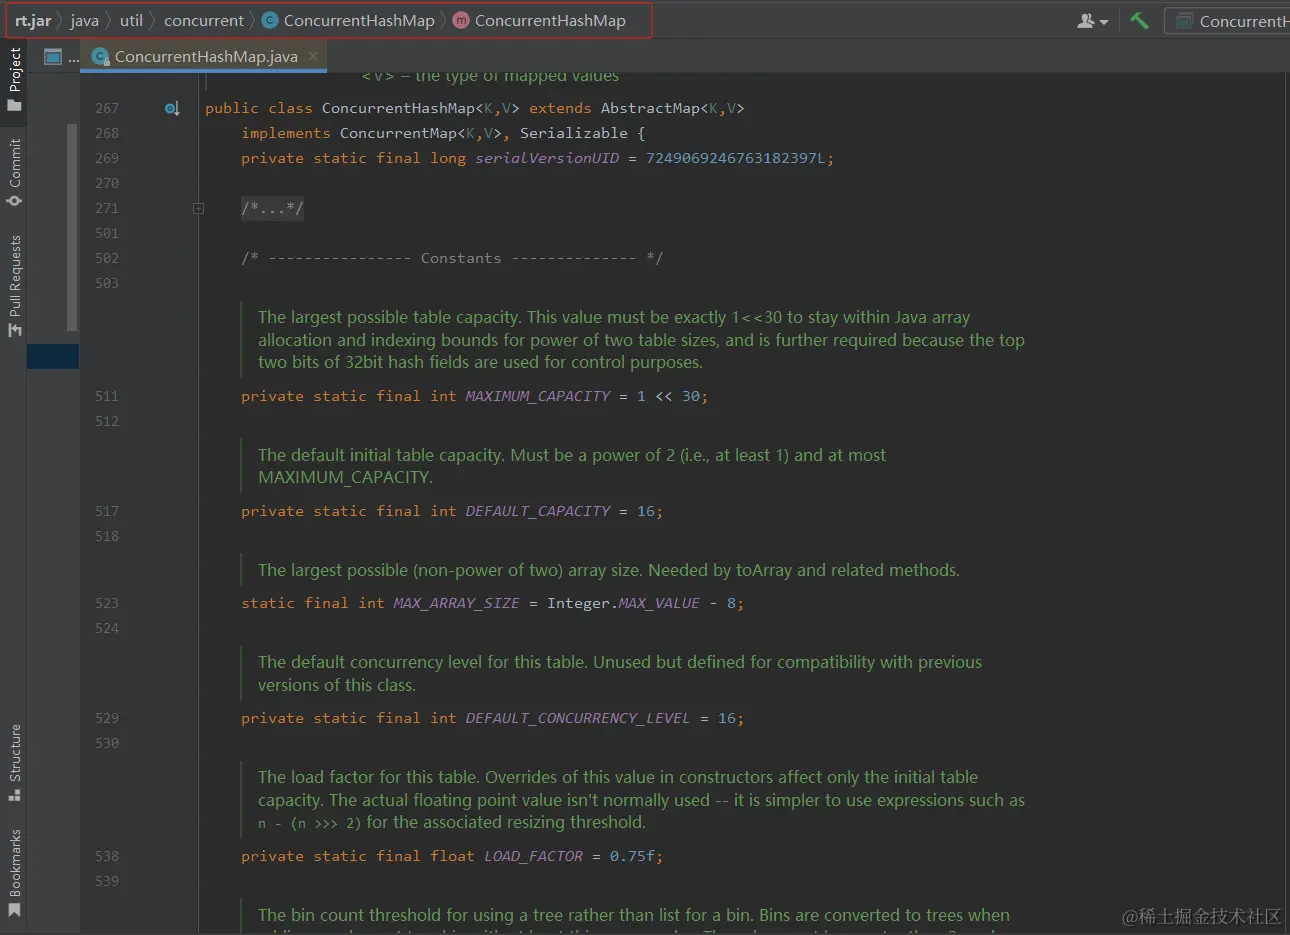Open the Bookmarks tool window
The width and height of the screenshot is (1290, 935).
(x=14, y=873)
